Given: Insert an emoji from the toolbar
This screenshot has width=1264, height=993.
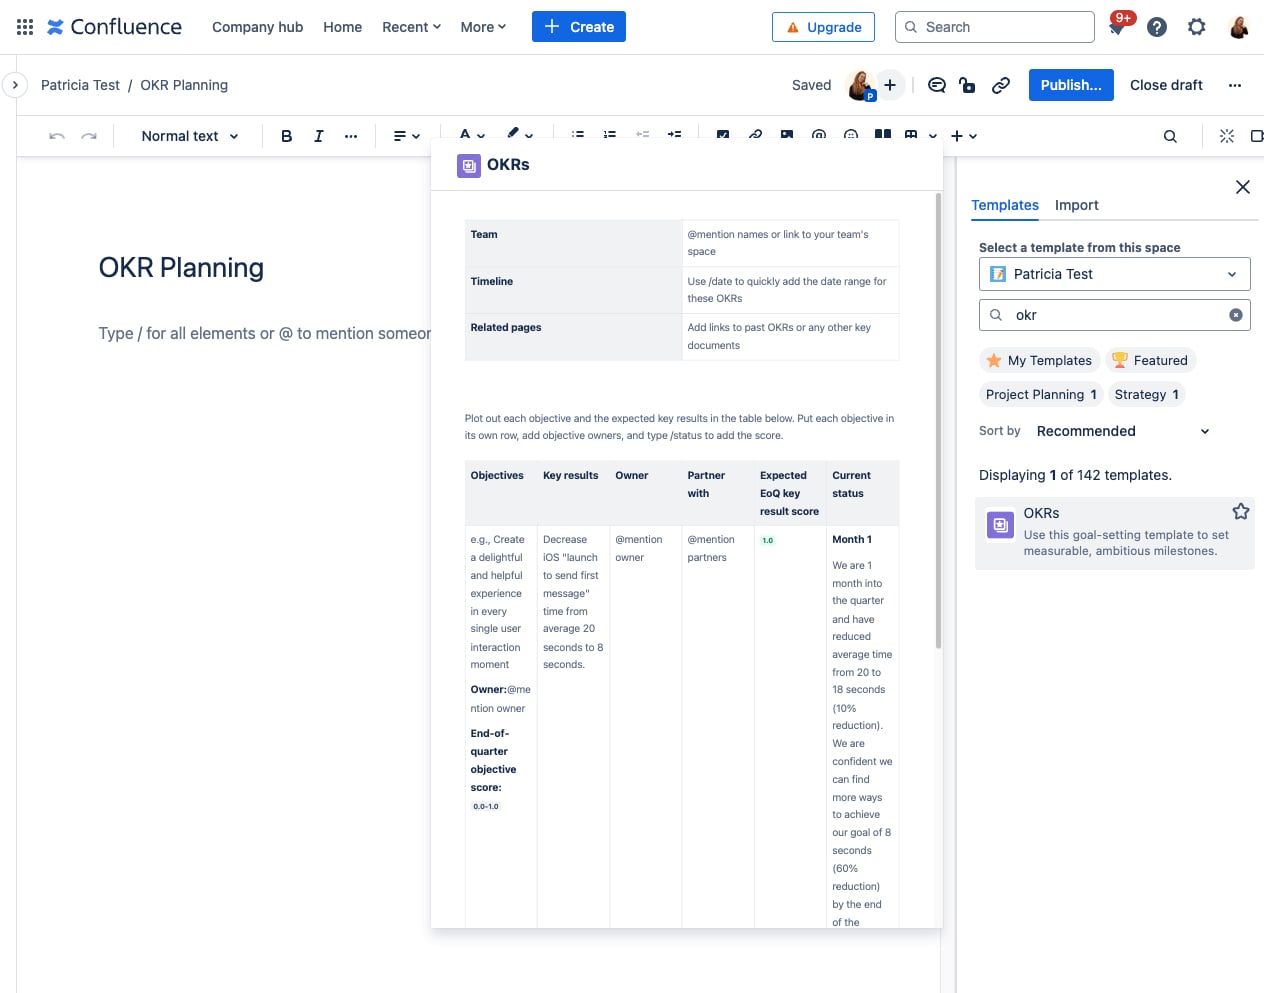Looking at the screenshot, I should (x=851, y=135).
